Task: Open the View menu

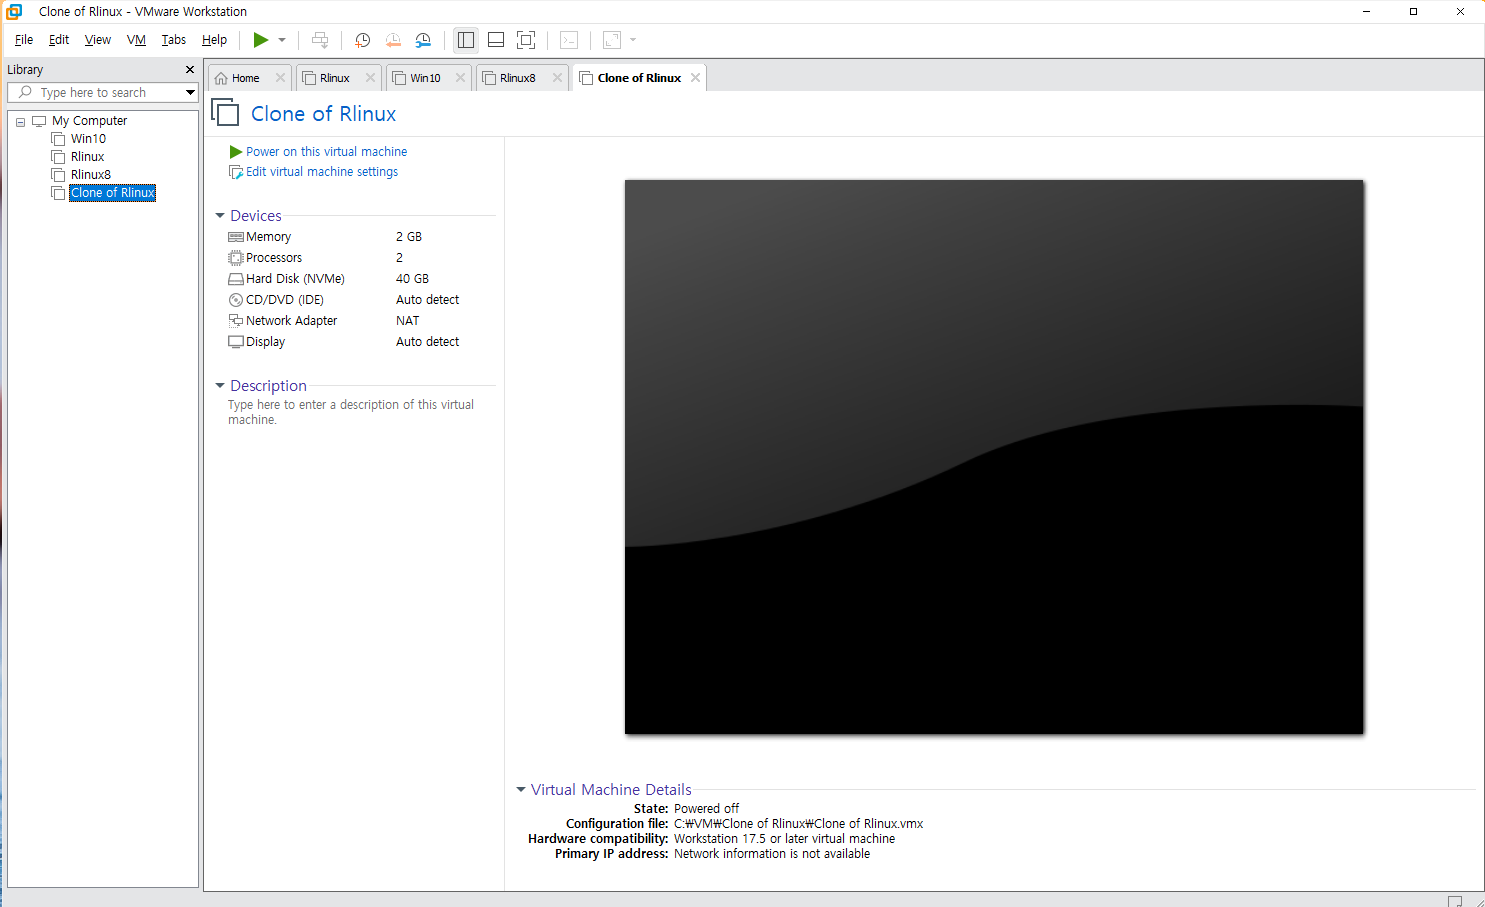Action: point(98,40)
